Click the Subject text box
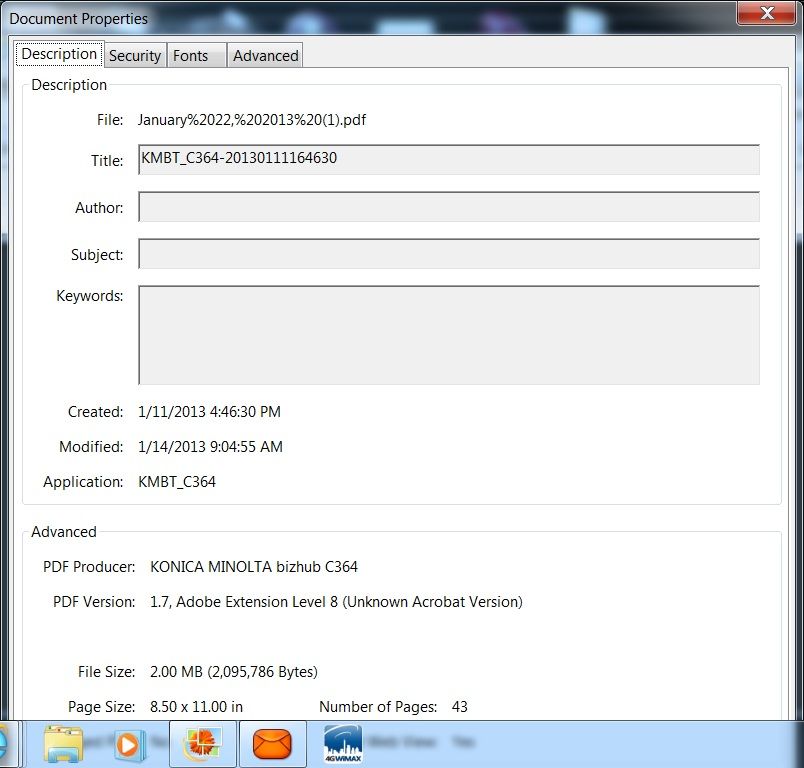This screenshot has width=804, height=768. (448, 254)
